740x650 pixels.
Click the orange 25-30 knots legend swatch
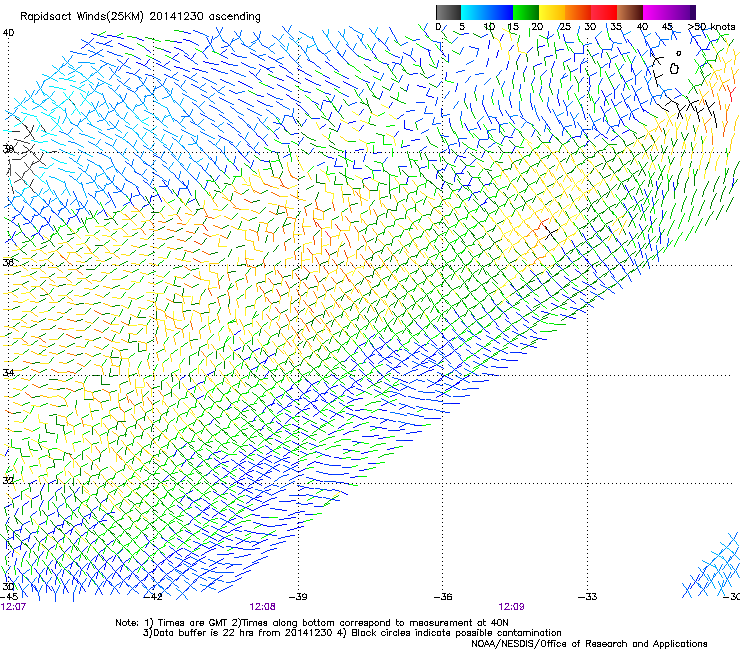point(578,12)
